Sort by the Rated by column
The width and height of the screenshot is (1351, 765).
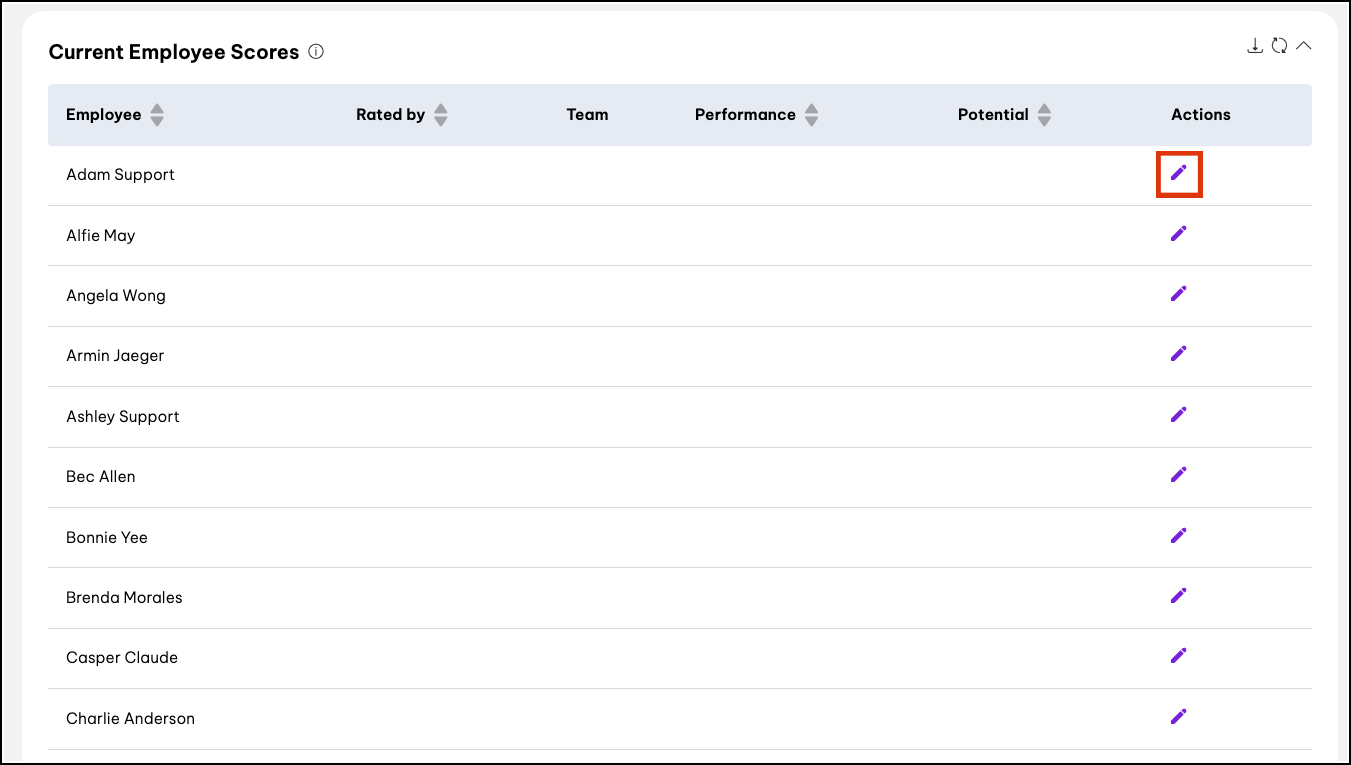(440, 115)
